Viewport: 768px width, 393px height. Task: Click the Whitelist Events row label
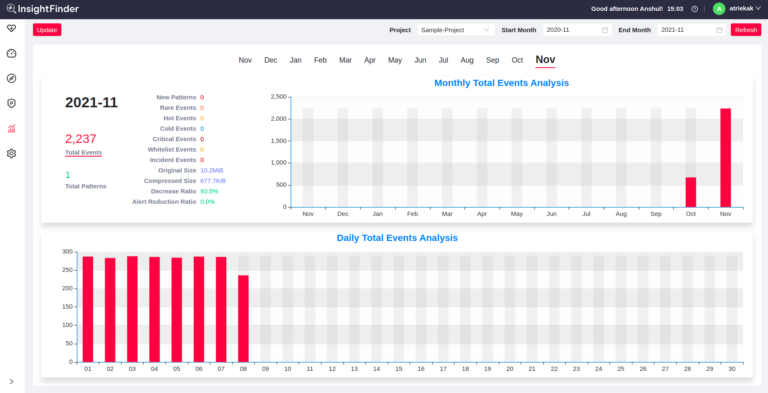tap(172, 149)
